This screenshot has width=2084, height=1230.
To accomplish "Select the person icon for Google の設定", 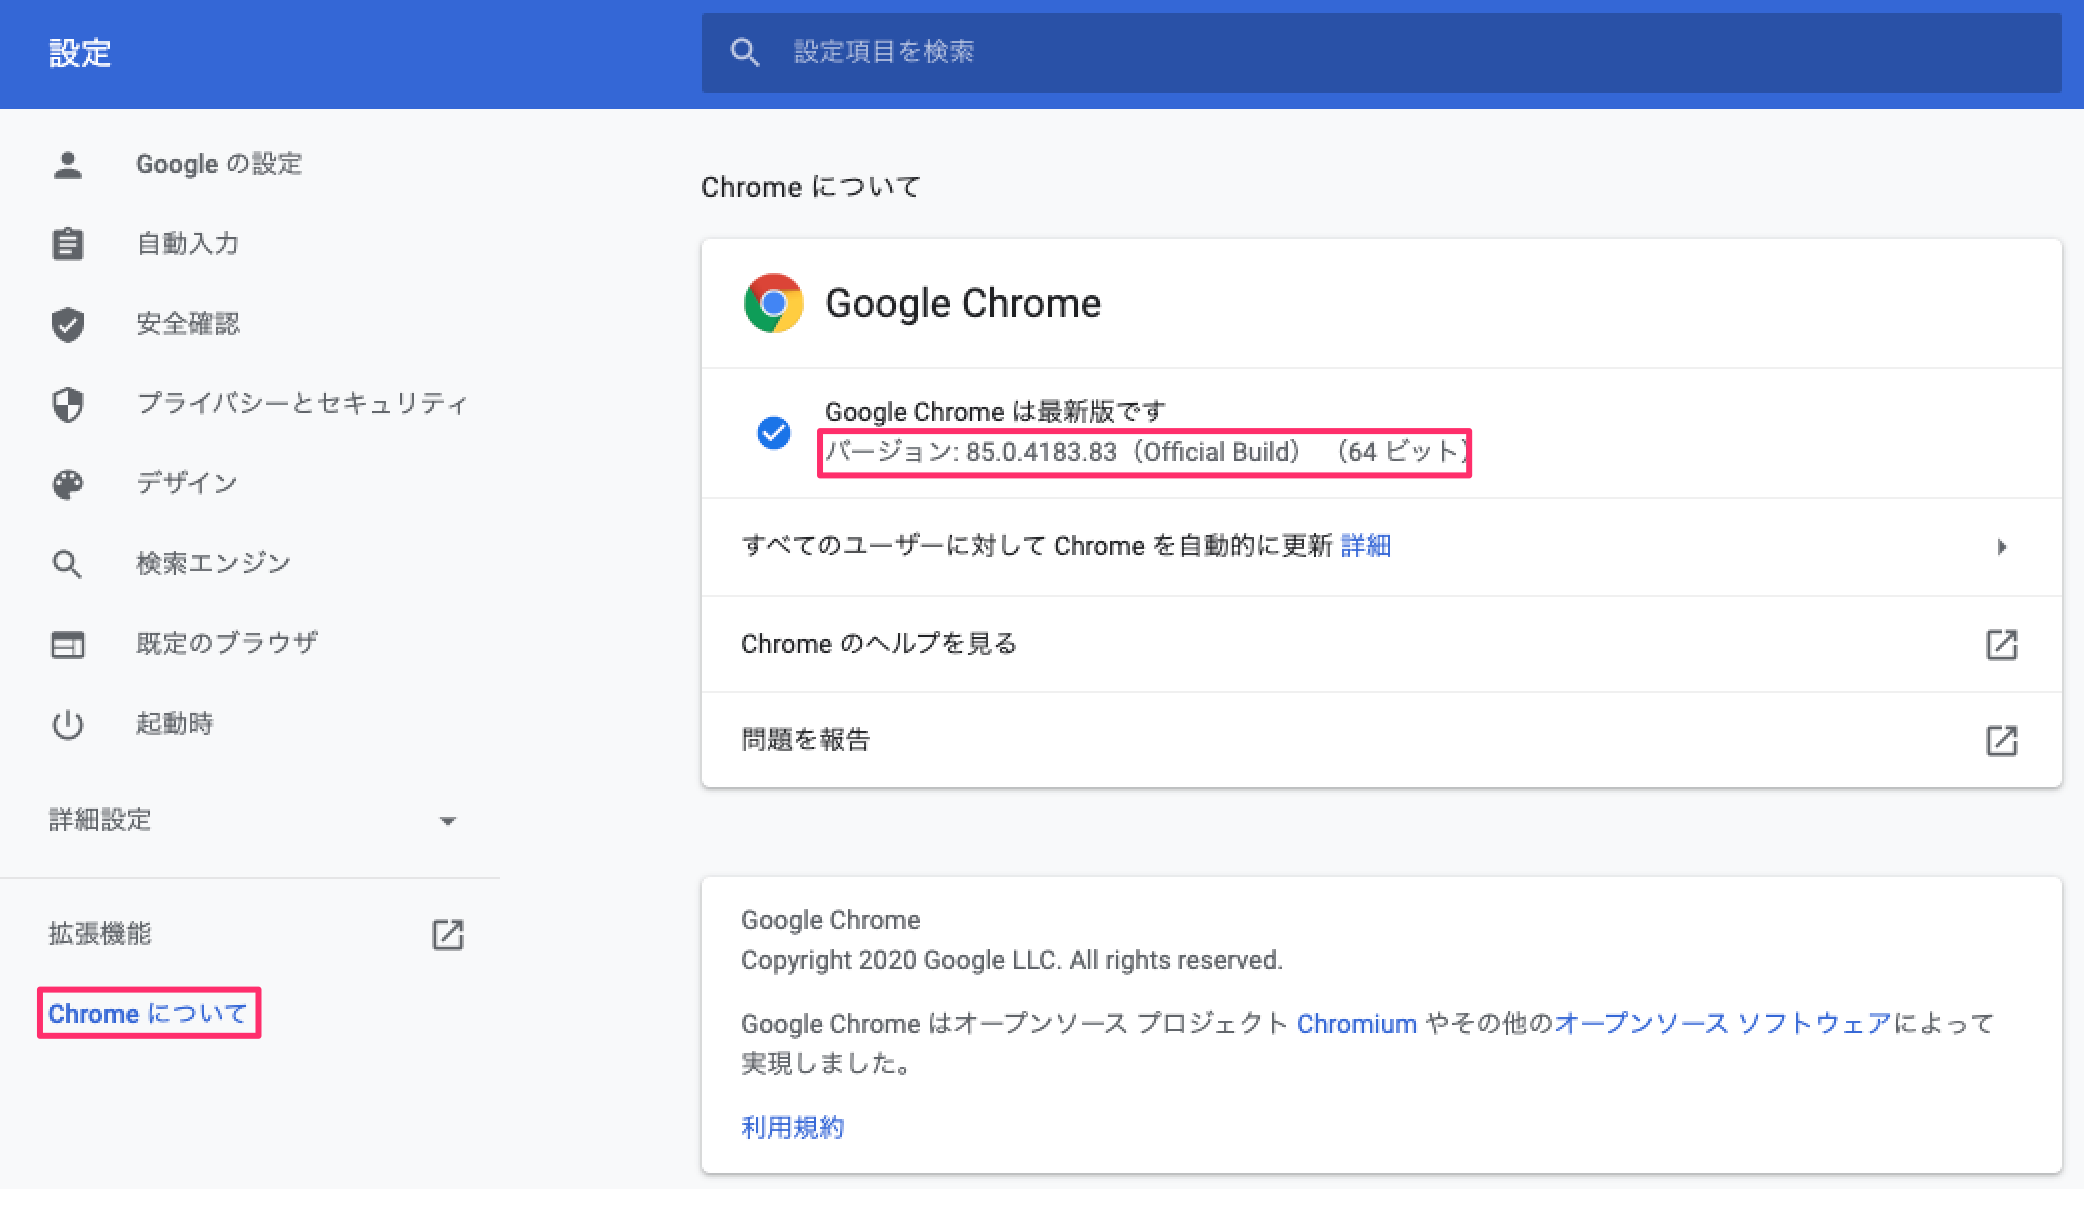I will (67, 164).
